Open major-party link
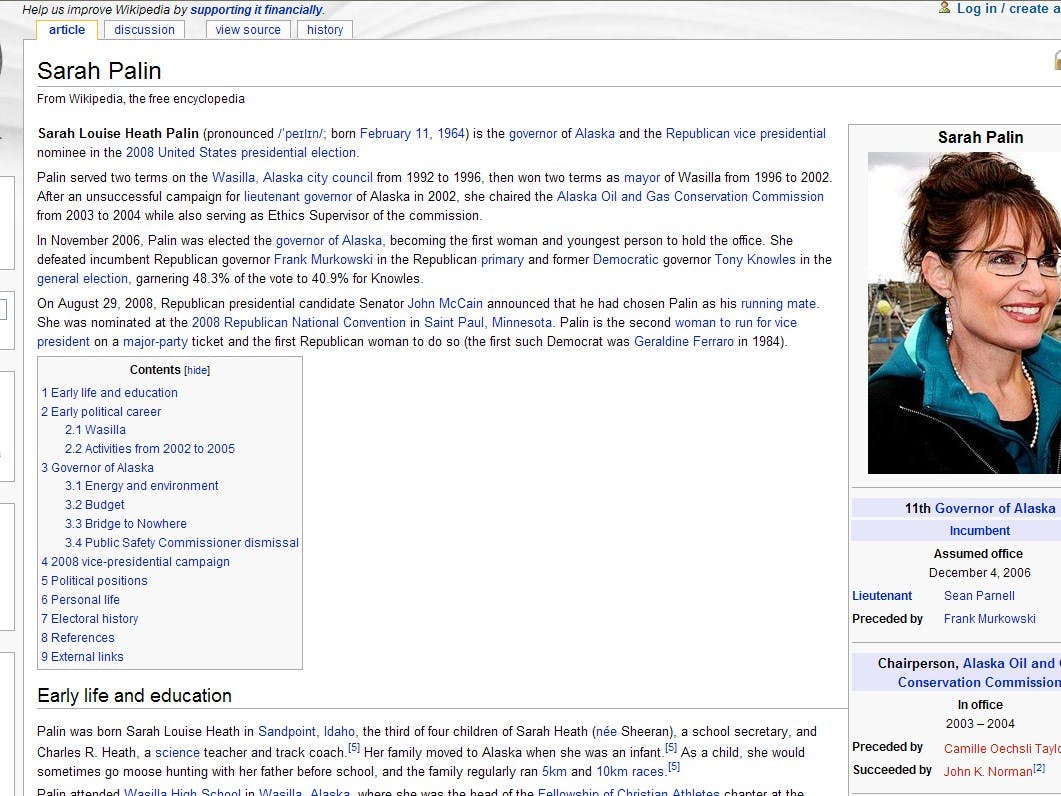 click(155, 341)
